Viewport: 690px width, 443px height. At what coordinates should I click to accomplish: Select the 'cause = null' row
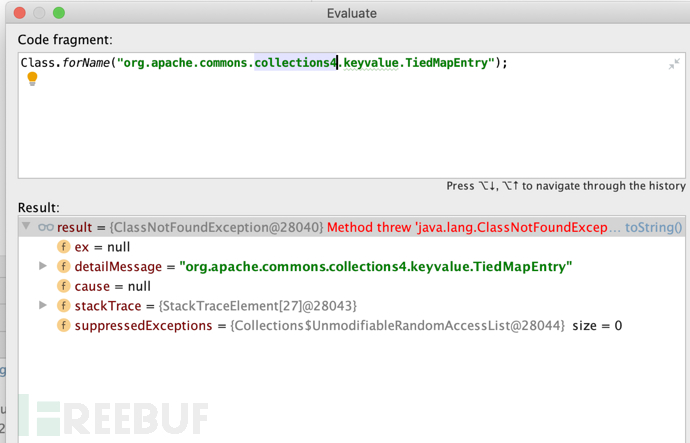click(352, 286)
